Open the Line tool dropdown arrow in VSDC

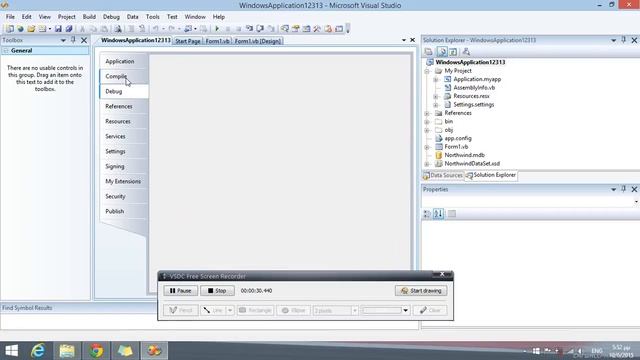[230, 310]
